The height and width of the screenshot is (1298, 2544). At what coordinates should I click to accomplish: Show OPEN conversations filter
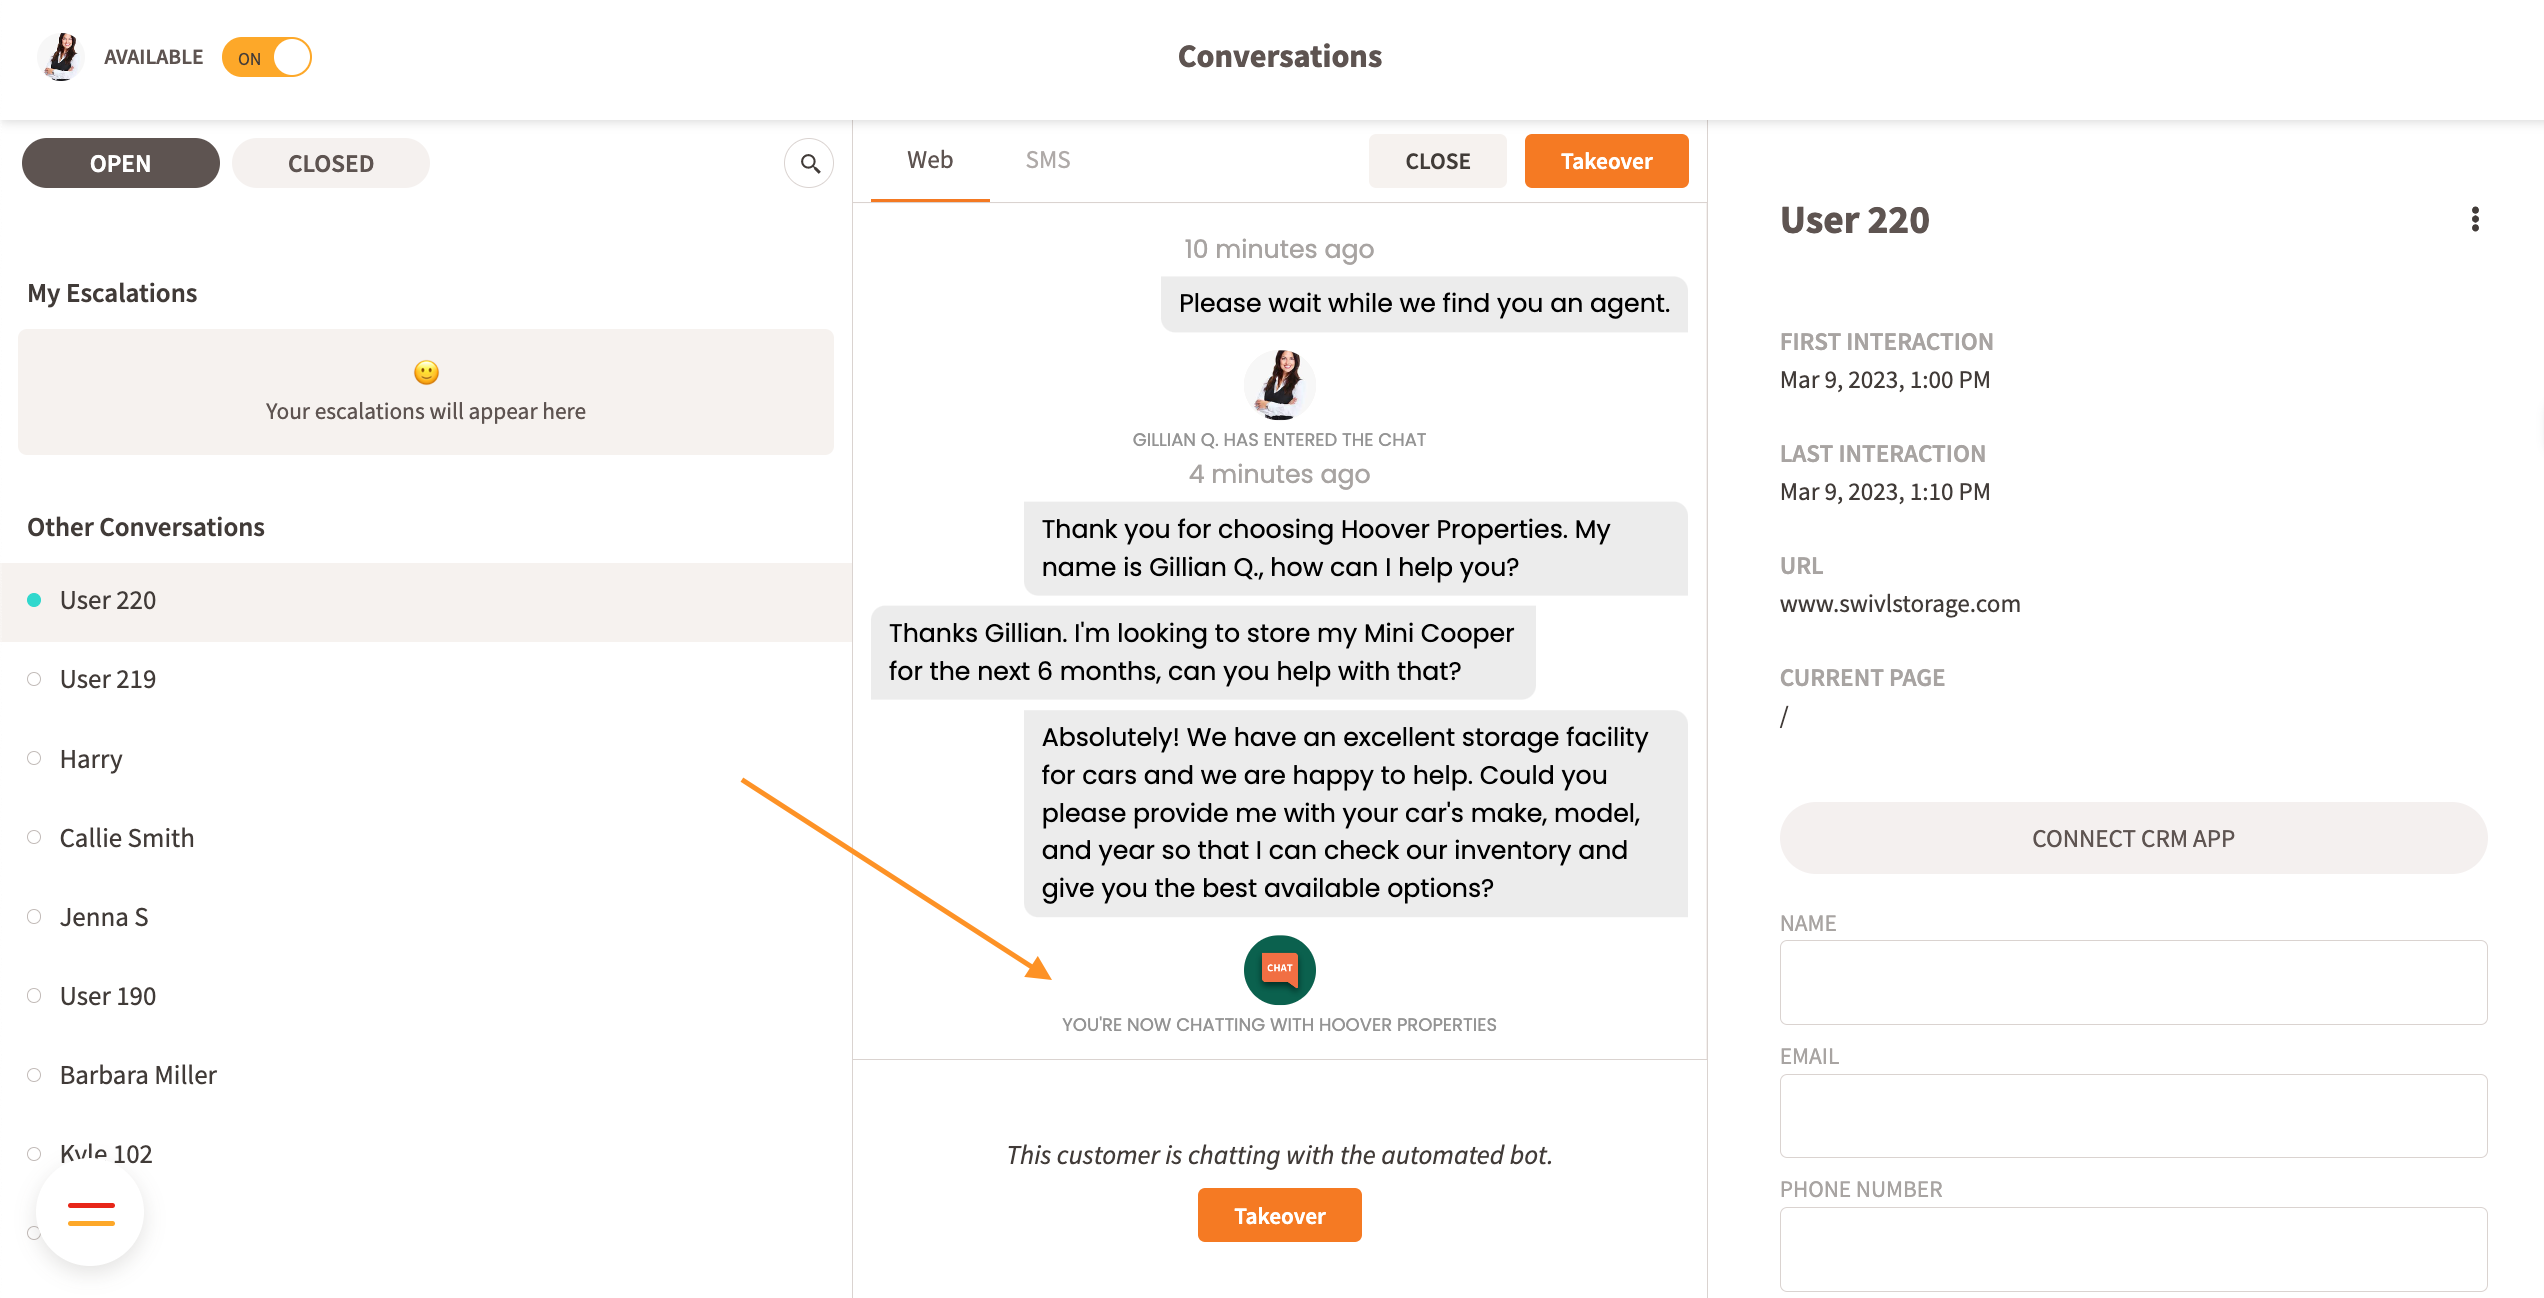point(120,163)
